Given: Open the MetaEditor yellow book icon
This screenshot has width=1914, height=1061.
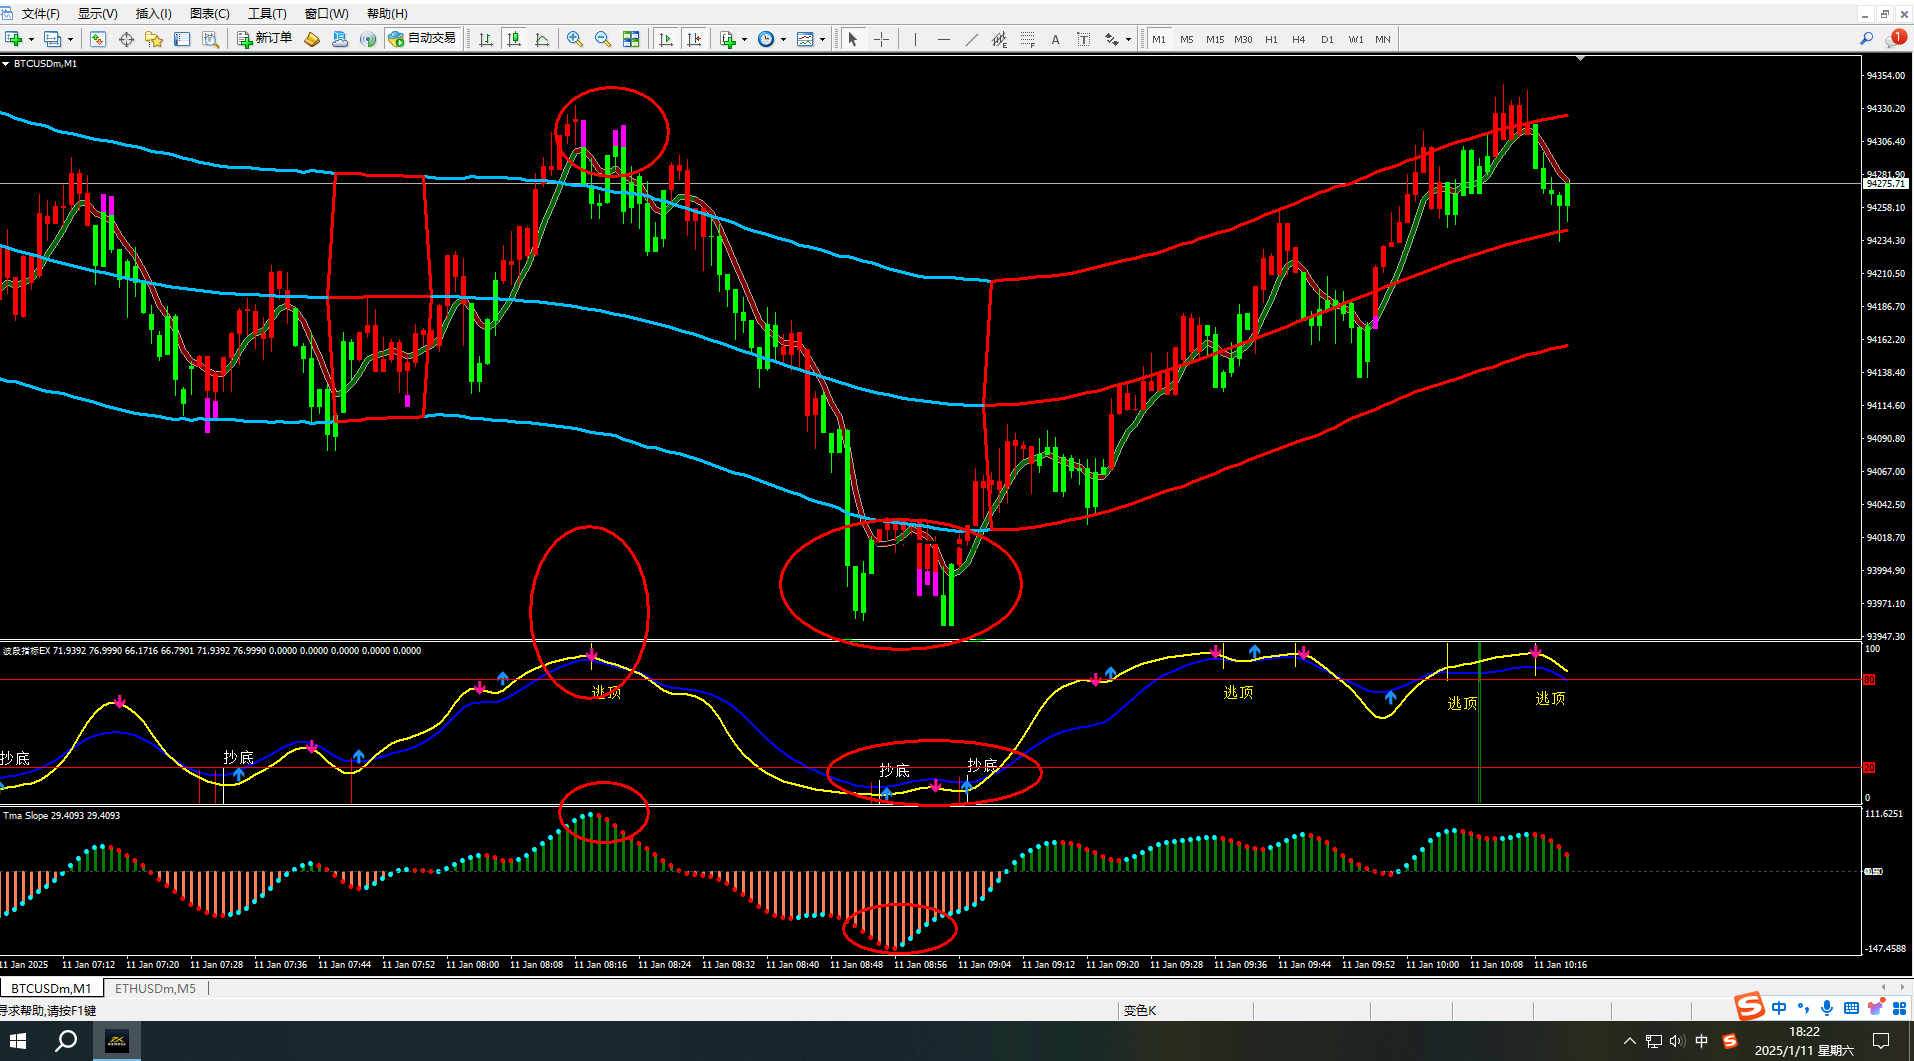Looking at the screenshot, I should pos(312,39).
